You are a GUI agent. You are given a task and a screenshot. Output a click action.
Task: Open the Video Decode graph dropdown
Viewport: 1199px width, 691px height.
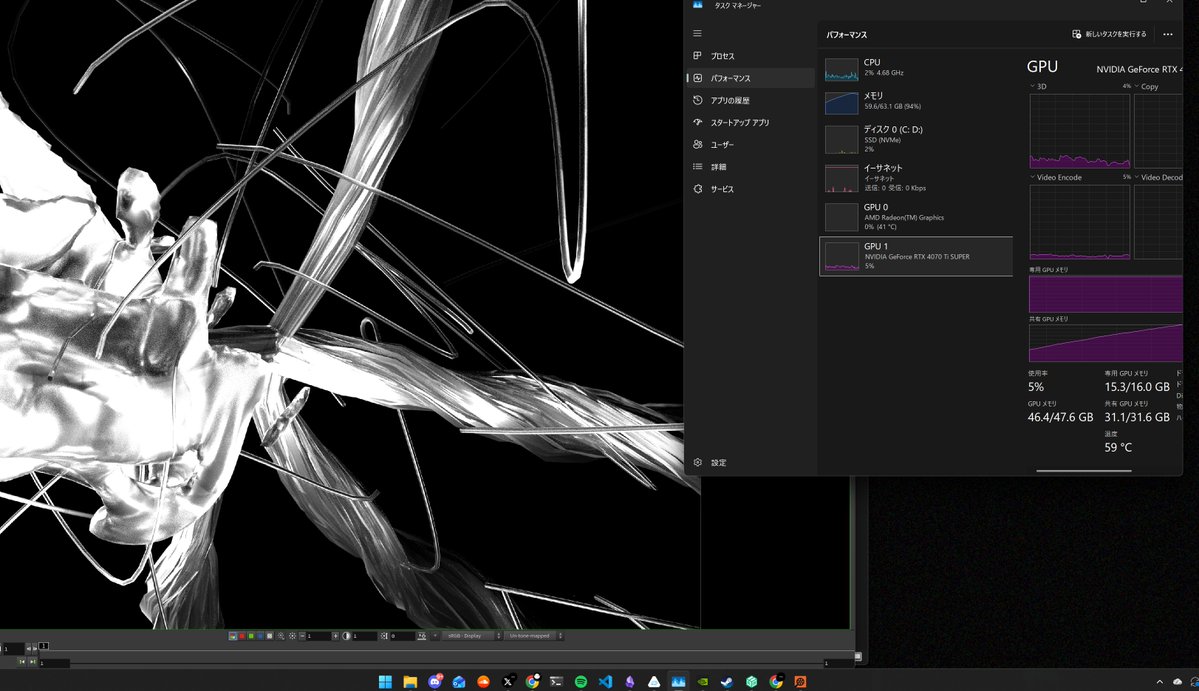(1158, 177)
